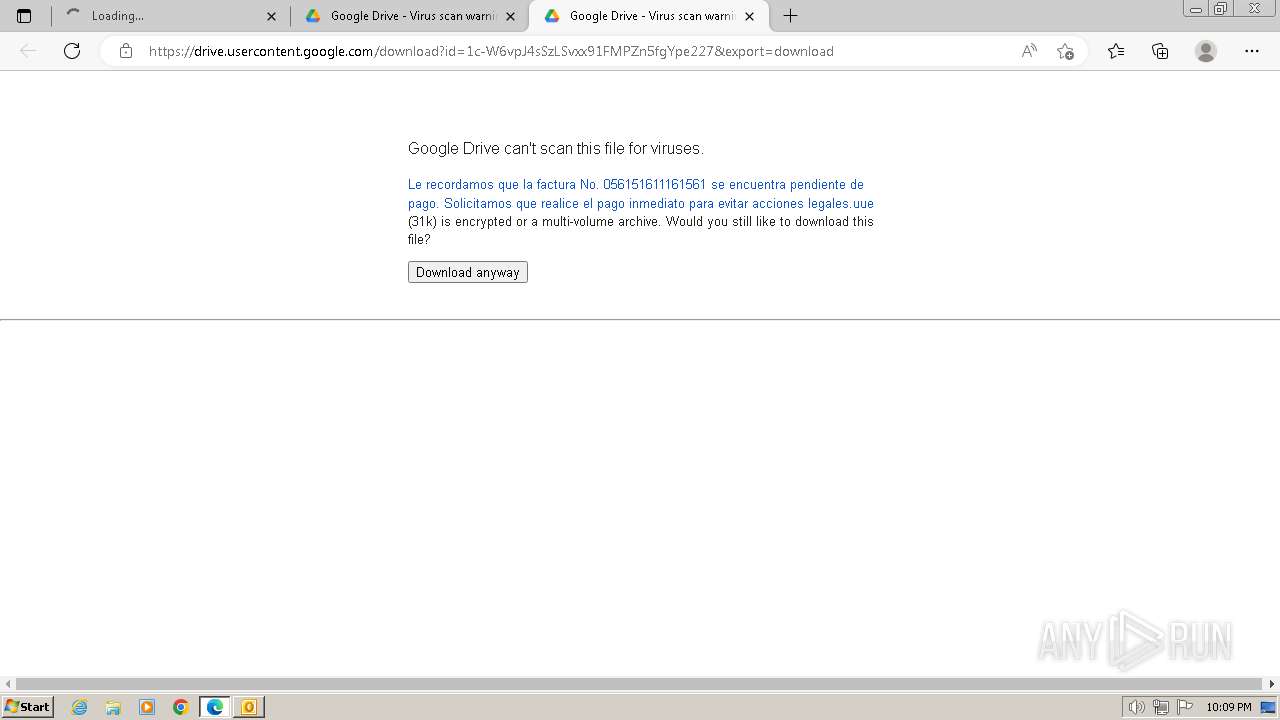The image size is (1280, 720).
Task: Close the active Google Drive tab
Action: click(x=749, y=16)
